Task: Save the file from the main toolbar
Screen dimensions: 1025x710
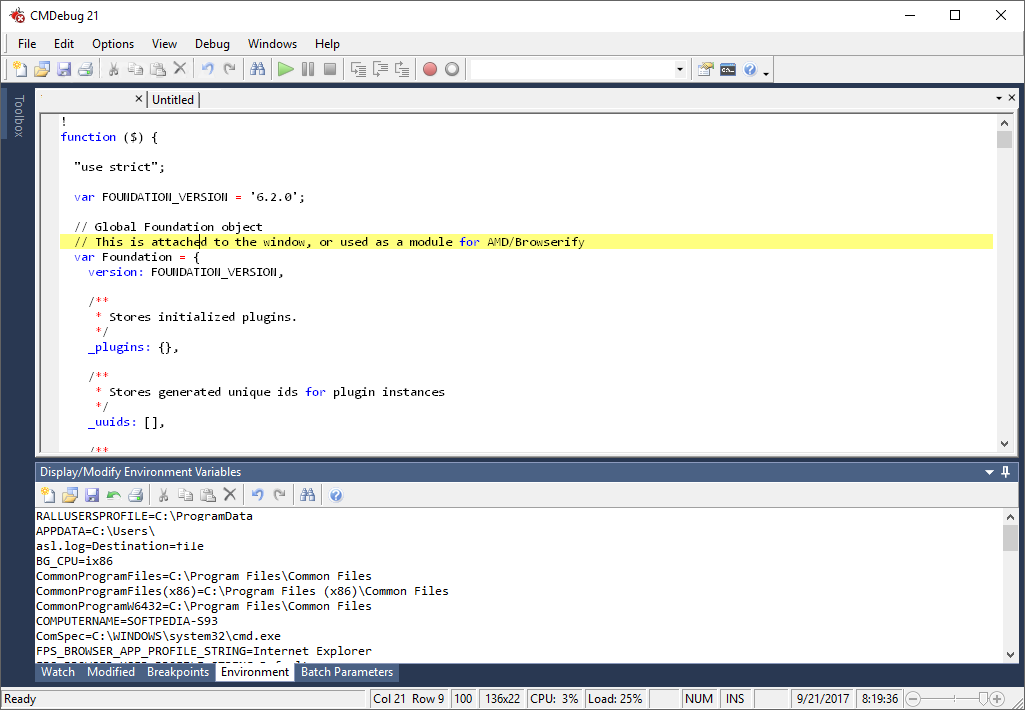Action: coord(64,69)
